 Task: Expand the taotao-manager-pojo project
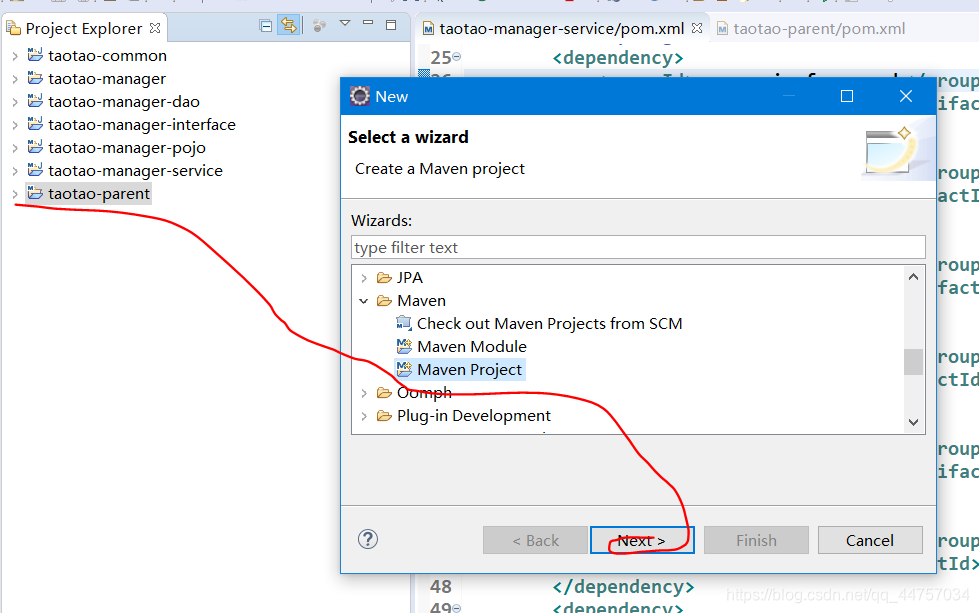15,149
